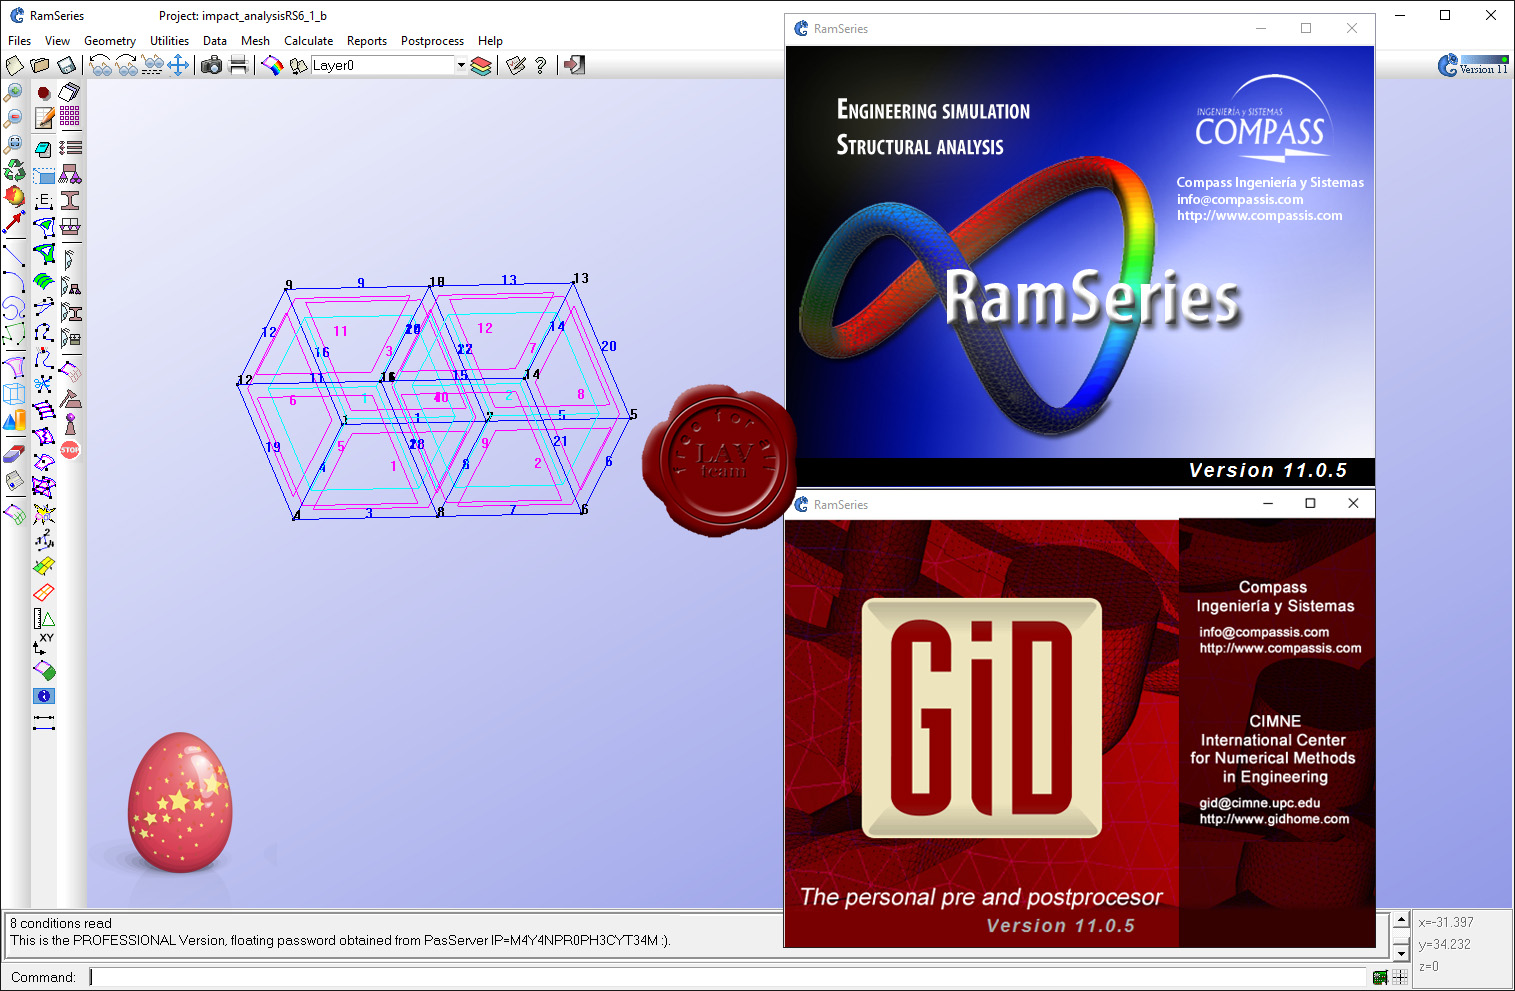Click the zoom in magnifier icon

pyautogui.click(x=14, y=93)
